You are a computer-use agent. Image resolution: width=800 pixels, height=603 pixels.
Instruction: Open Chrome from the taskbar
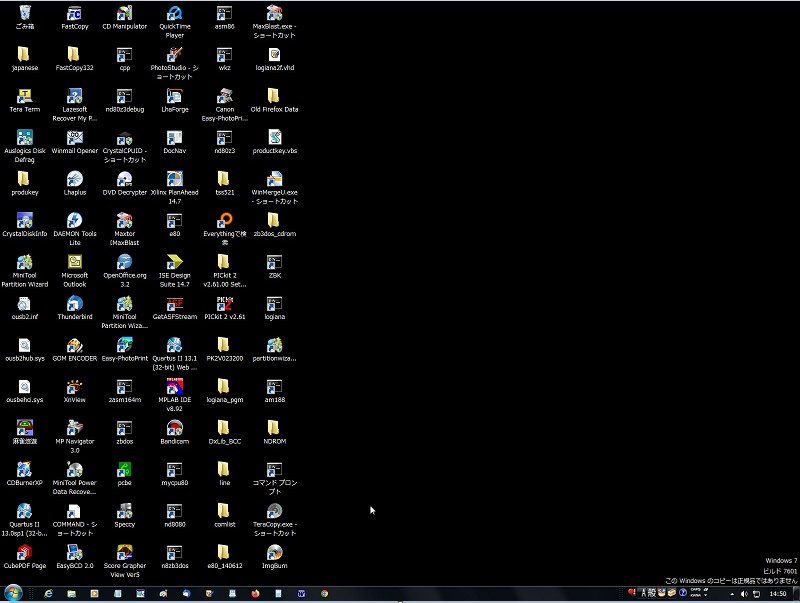click(325, 593)
